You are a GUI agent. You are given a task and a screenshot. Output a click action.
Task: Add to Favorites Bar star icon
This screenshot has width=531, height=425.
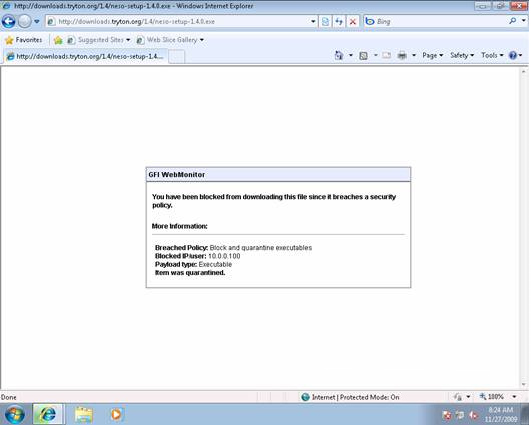point(58,40)
